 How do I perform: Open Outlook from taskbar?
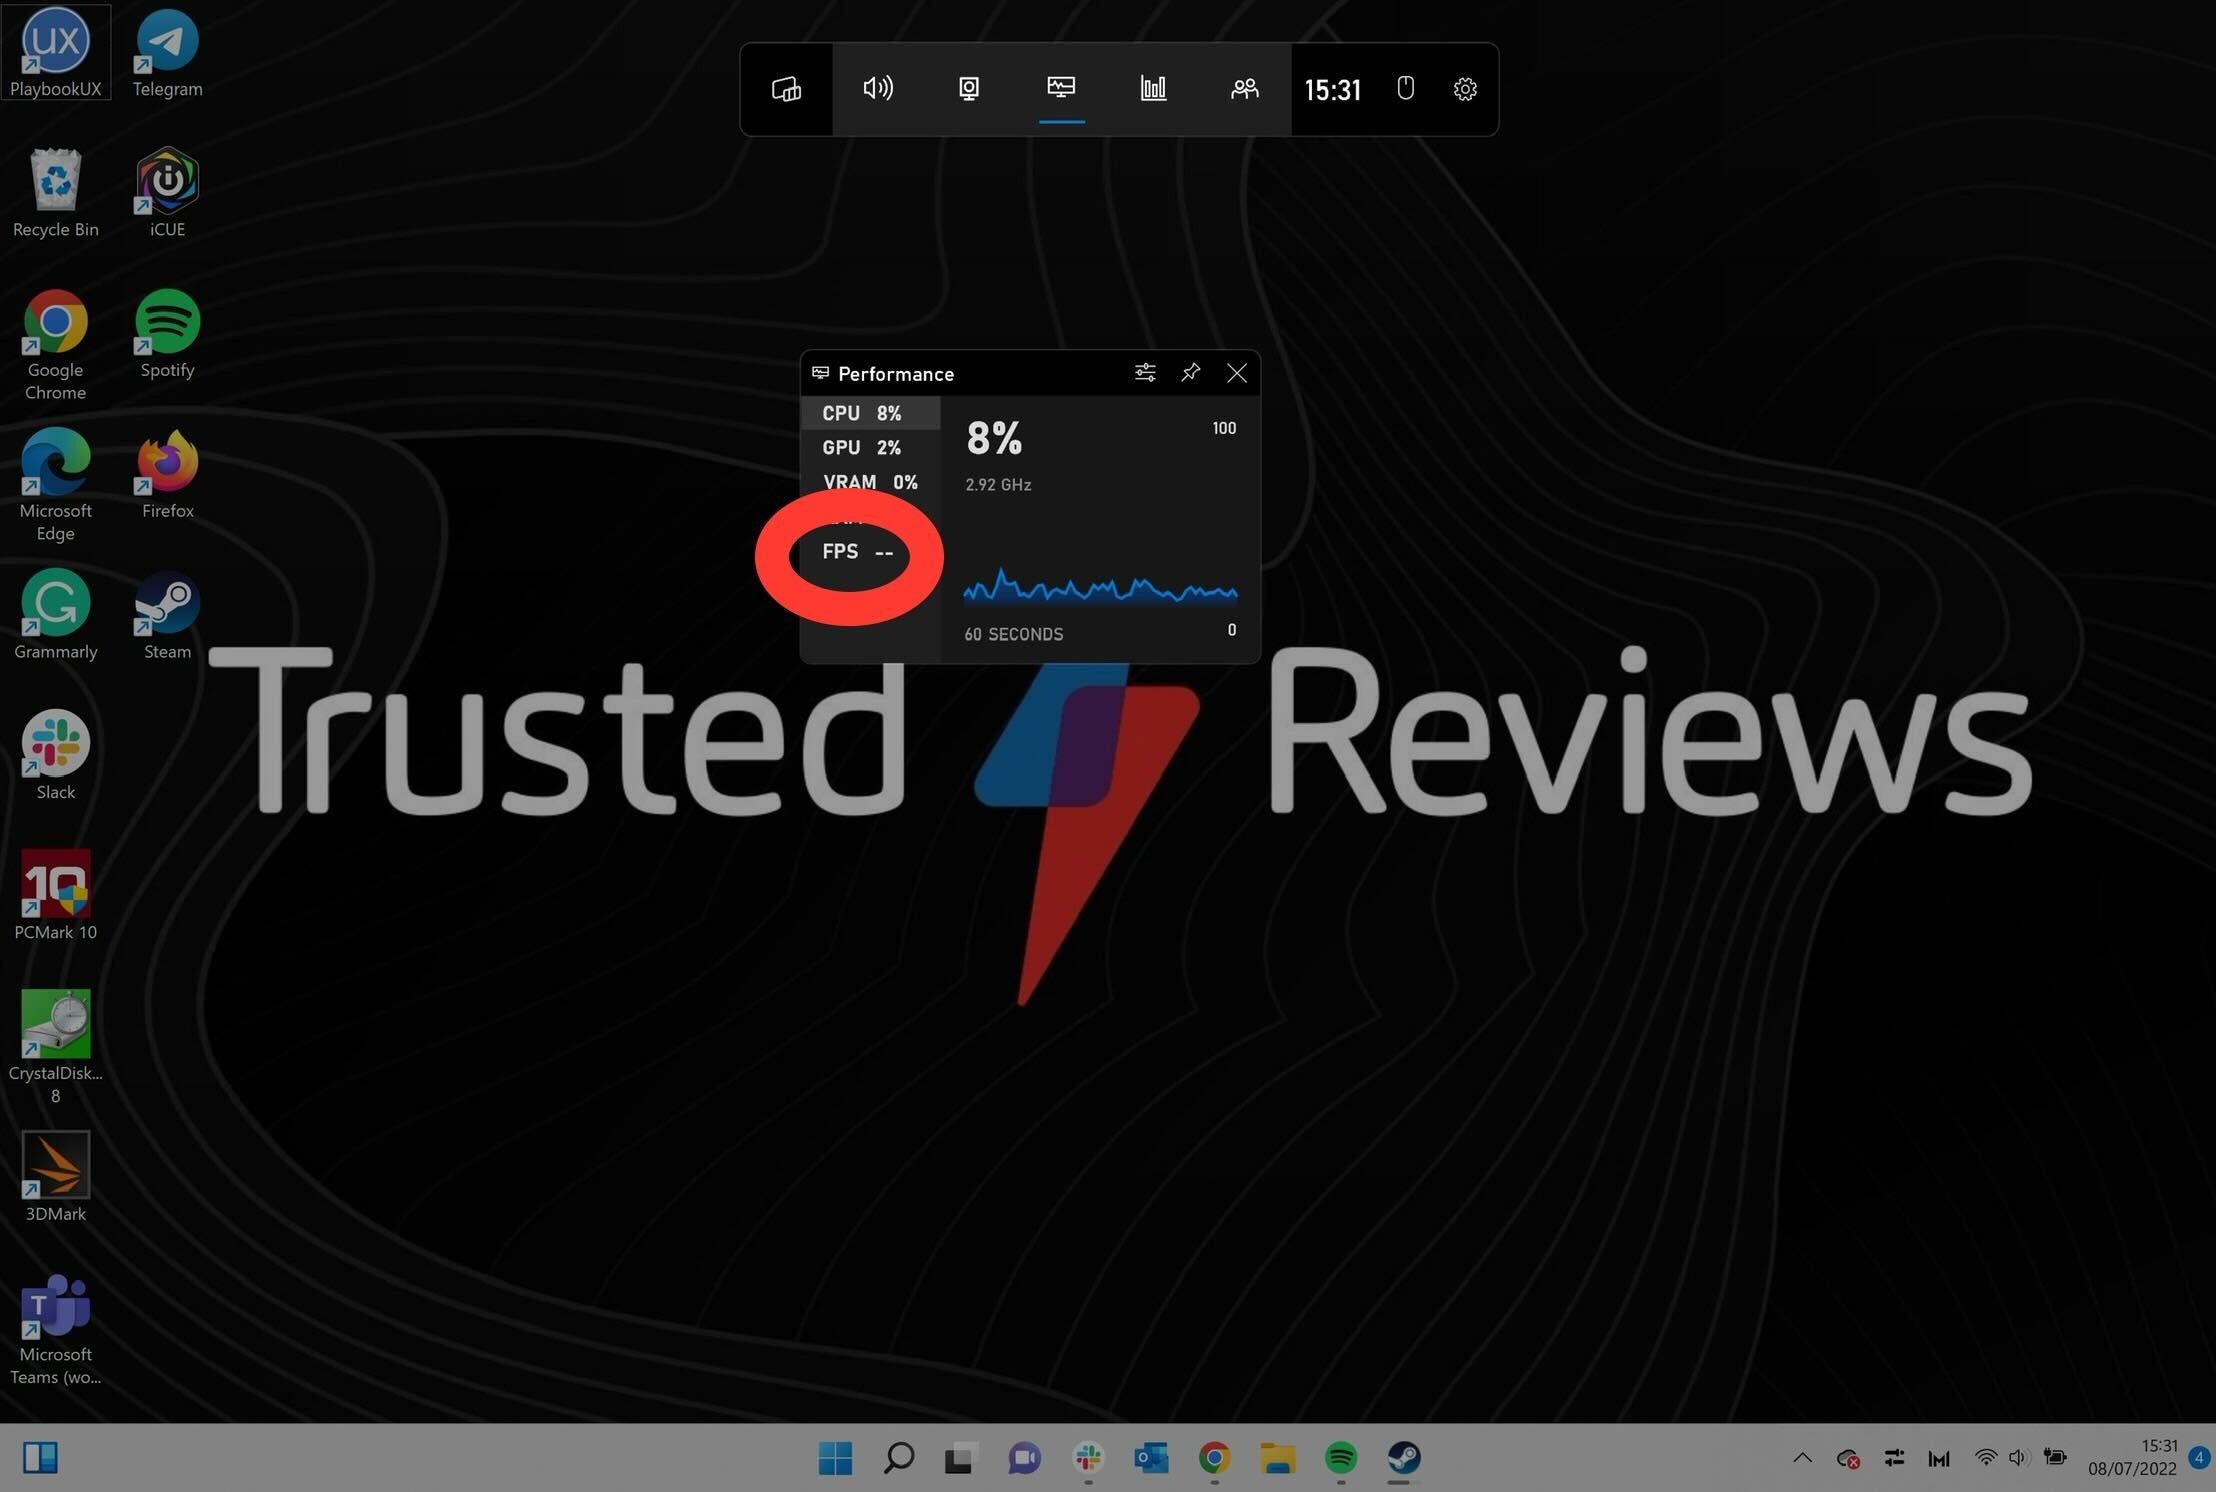pos(1151,1458)
